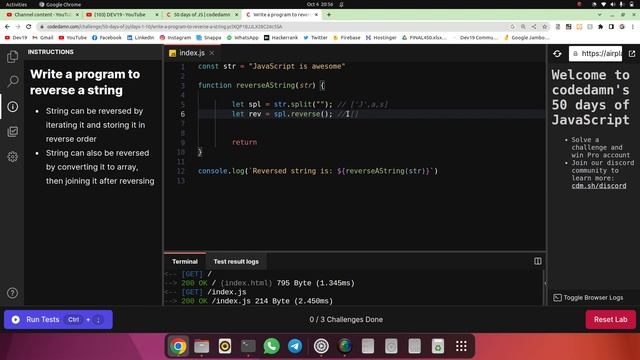Screen dimensions: 640x360
Task: Open preview in a new window icon
Action: pos(632,53)
